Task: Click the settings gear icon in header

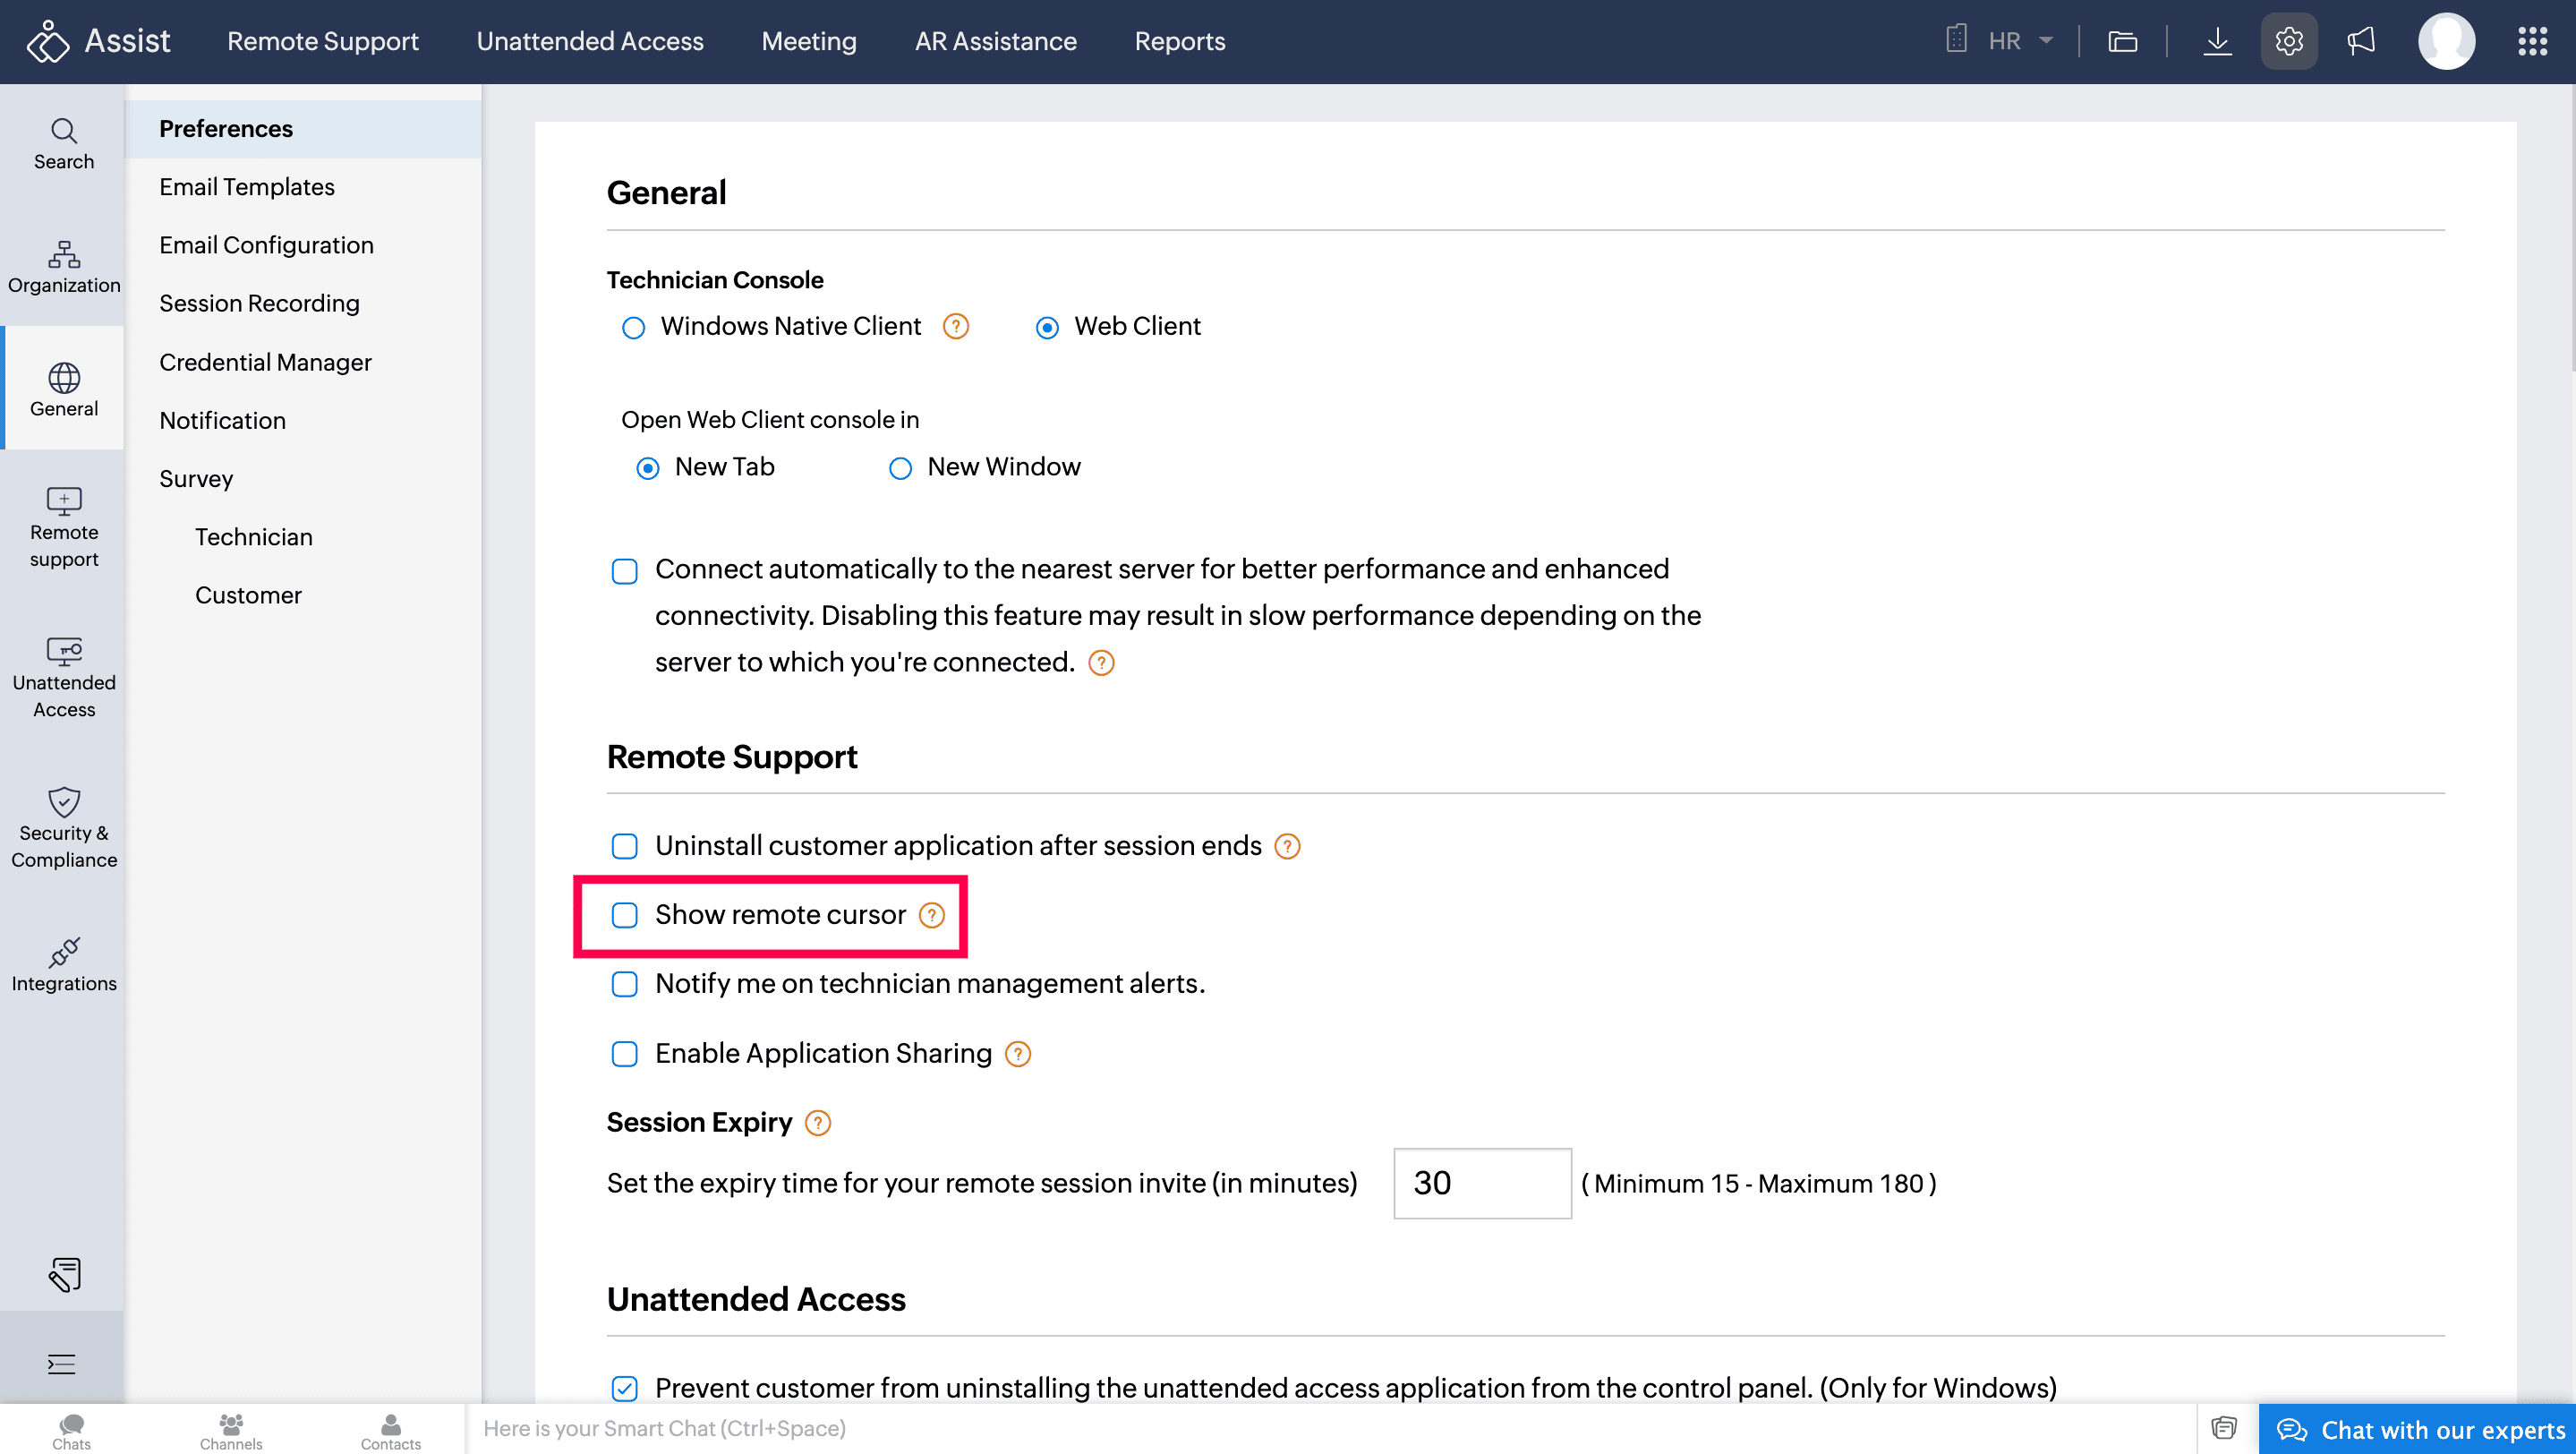Action: click(2288, 41)
